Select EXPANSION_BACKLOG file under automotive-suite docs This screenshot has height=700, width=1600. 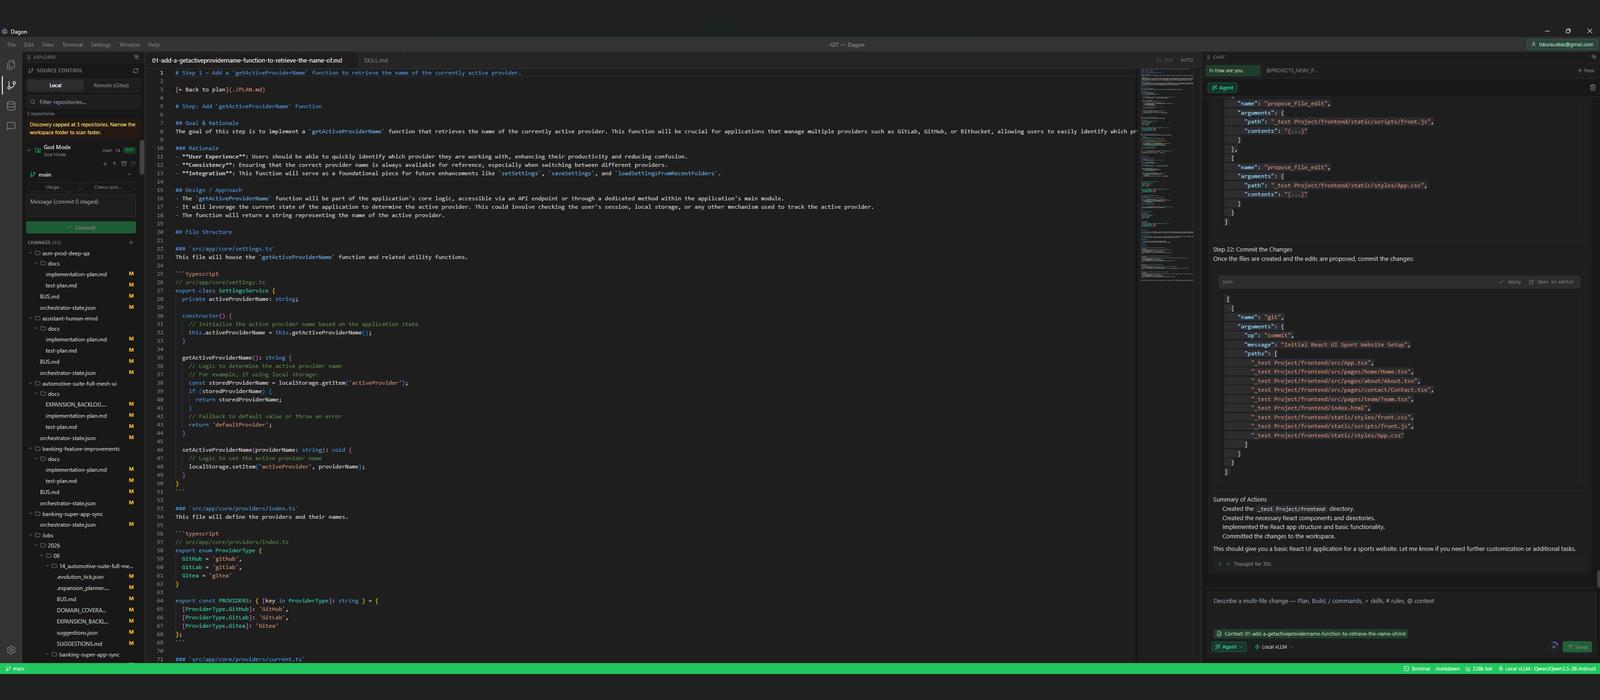76,405
